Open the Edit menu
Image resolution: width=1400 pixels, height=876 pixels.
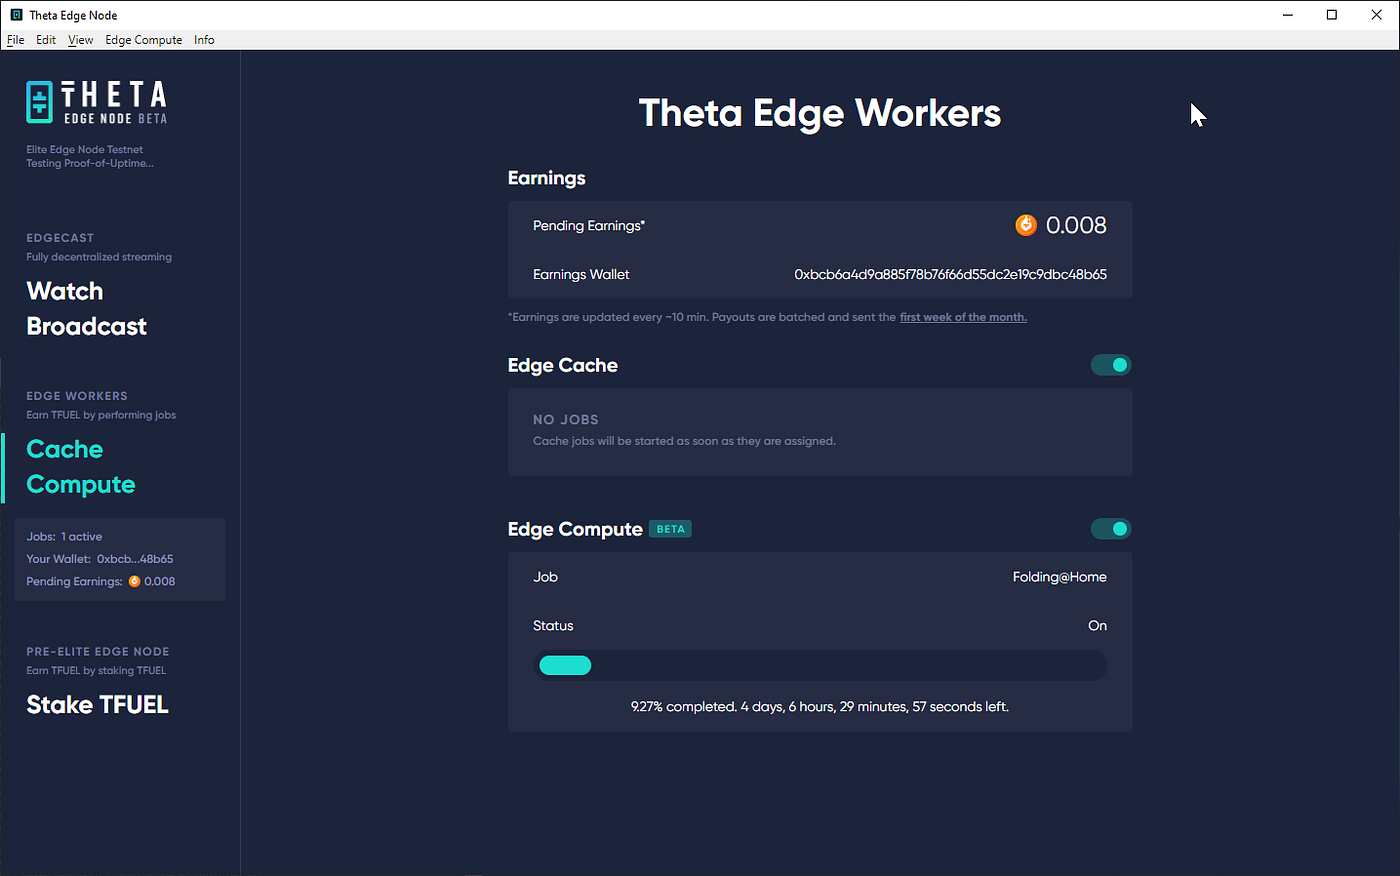coord(45,39)
